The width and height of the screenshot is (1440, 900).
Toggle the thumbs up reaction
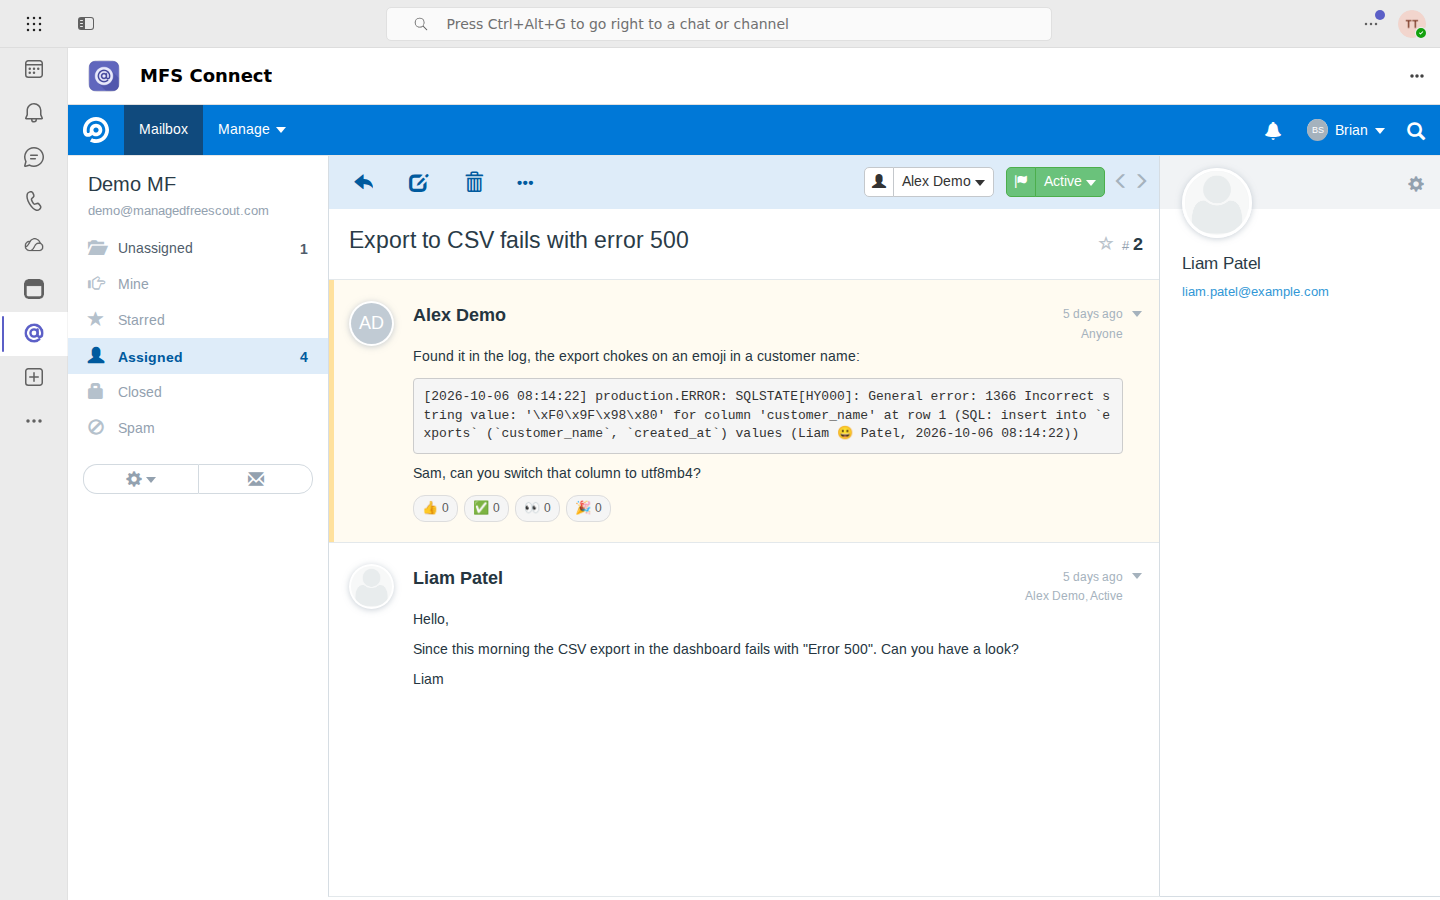[x=436, y=508]
